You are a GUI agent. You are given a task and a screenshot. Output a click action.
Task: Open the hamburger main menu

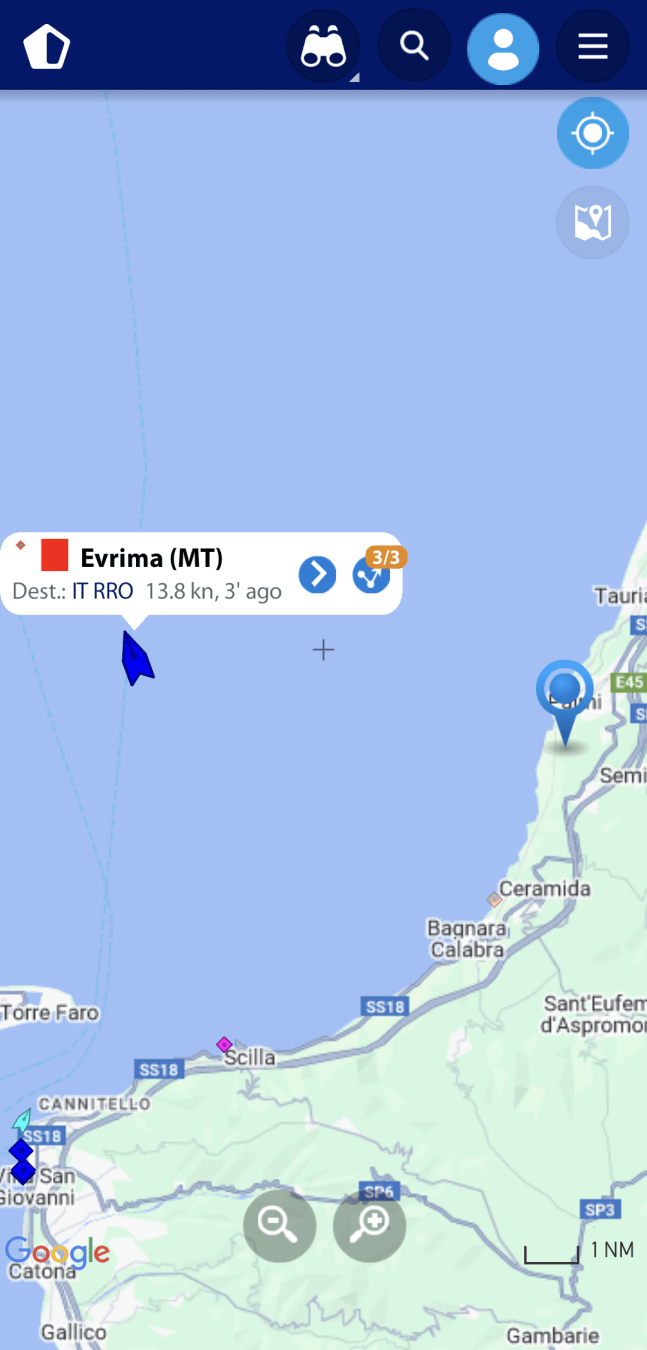point(593,46)
